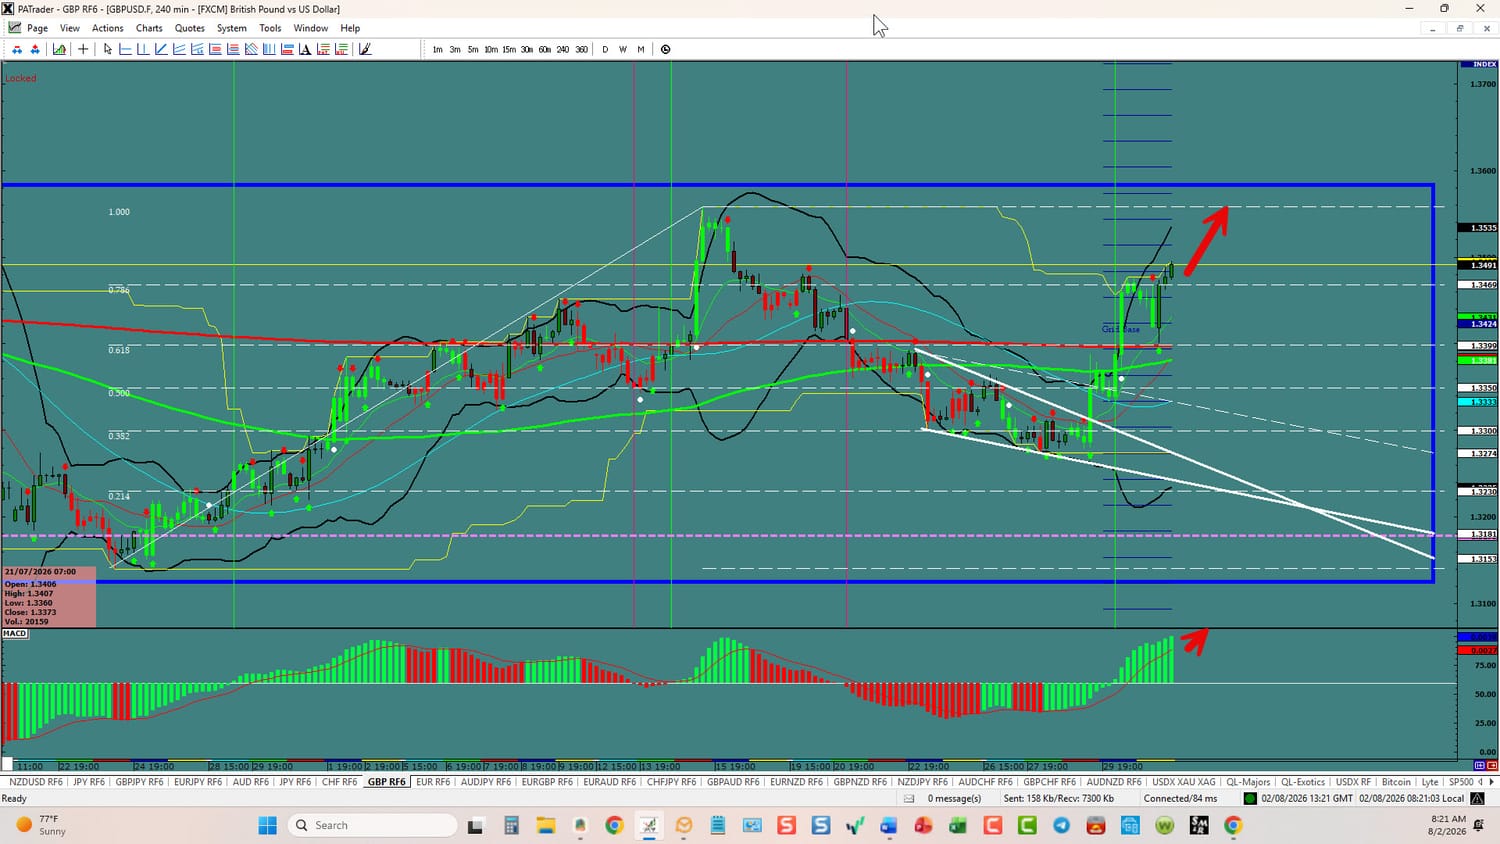The height and width of the screenshot is (844, 1500).
Task: Open the Actions menu
Action: coord(108,28)
